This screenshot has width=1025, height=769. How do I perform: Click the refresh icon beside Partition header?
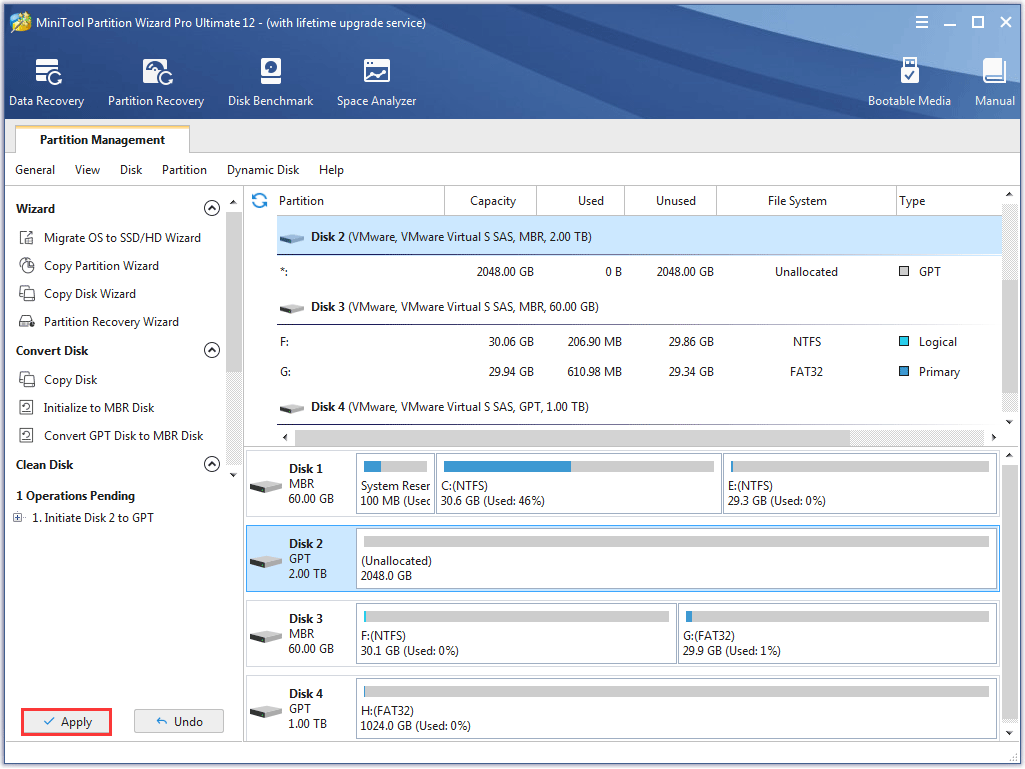pyautogui.click(x=260, y=201)
